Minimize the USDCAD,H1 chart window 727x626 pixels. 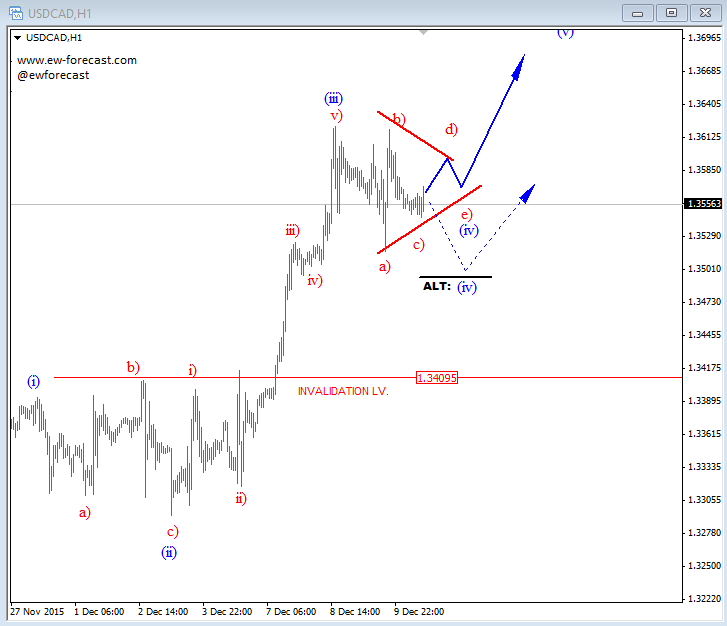pyautogui.click(x=638, y=13)
